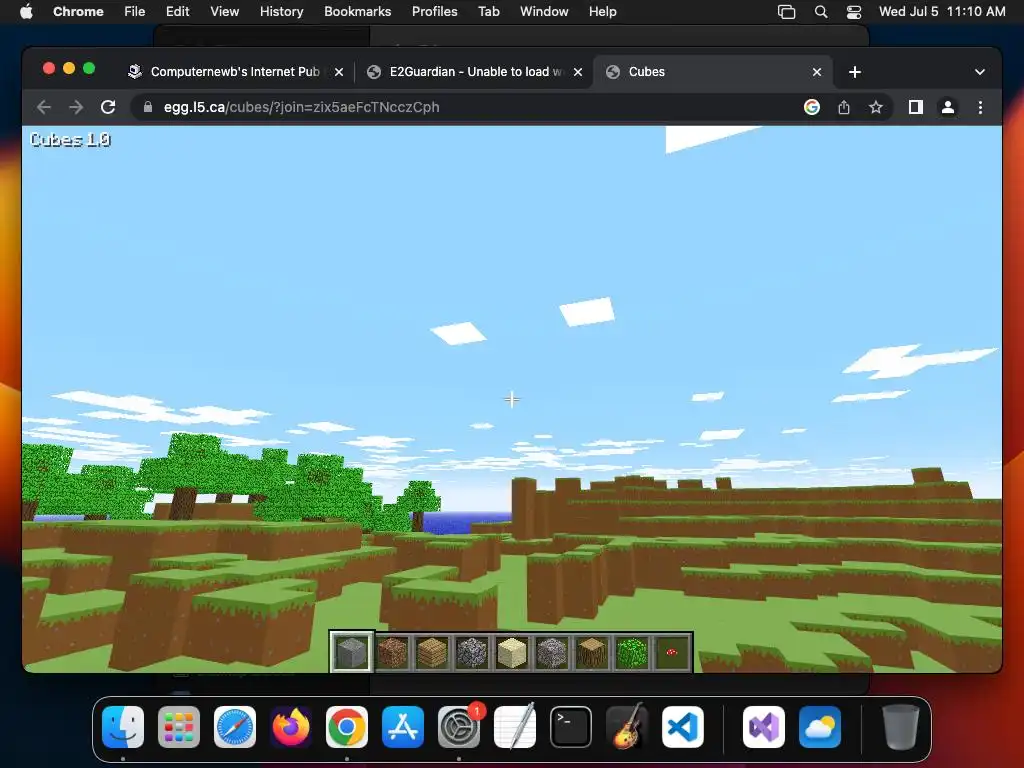The image size is (1024, 768).
Task: Open Chrome three-dot menu
Action: pyautogui.click(x=980, y=107)
